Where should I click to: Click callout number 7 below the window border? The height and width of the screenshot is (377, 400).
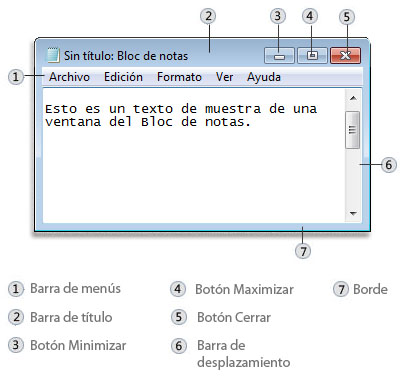(303, 251)
